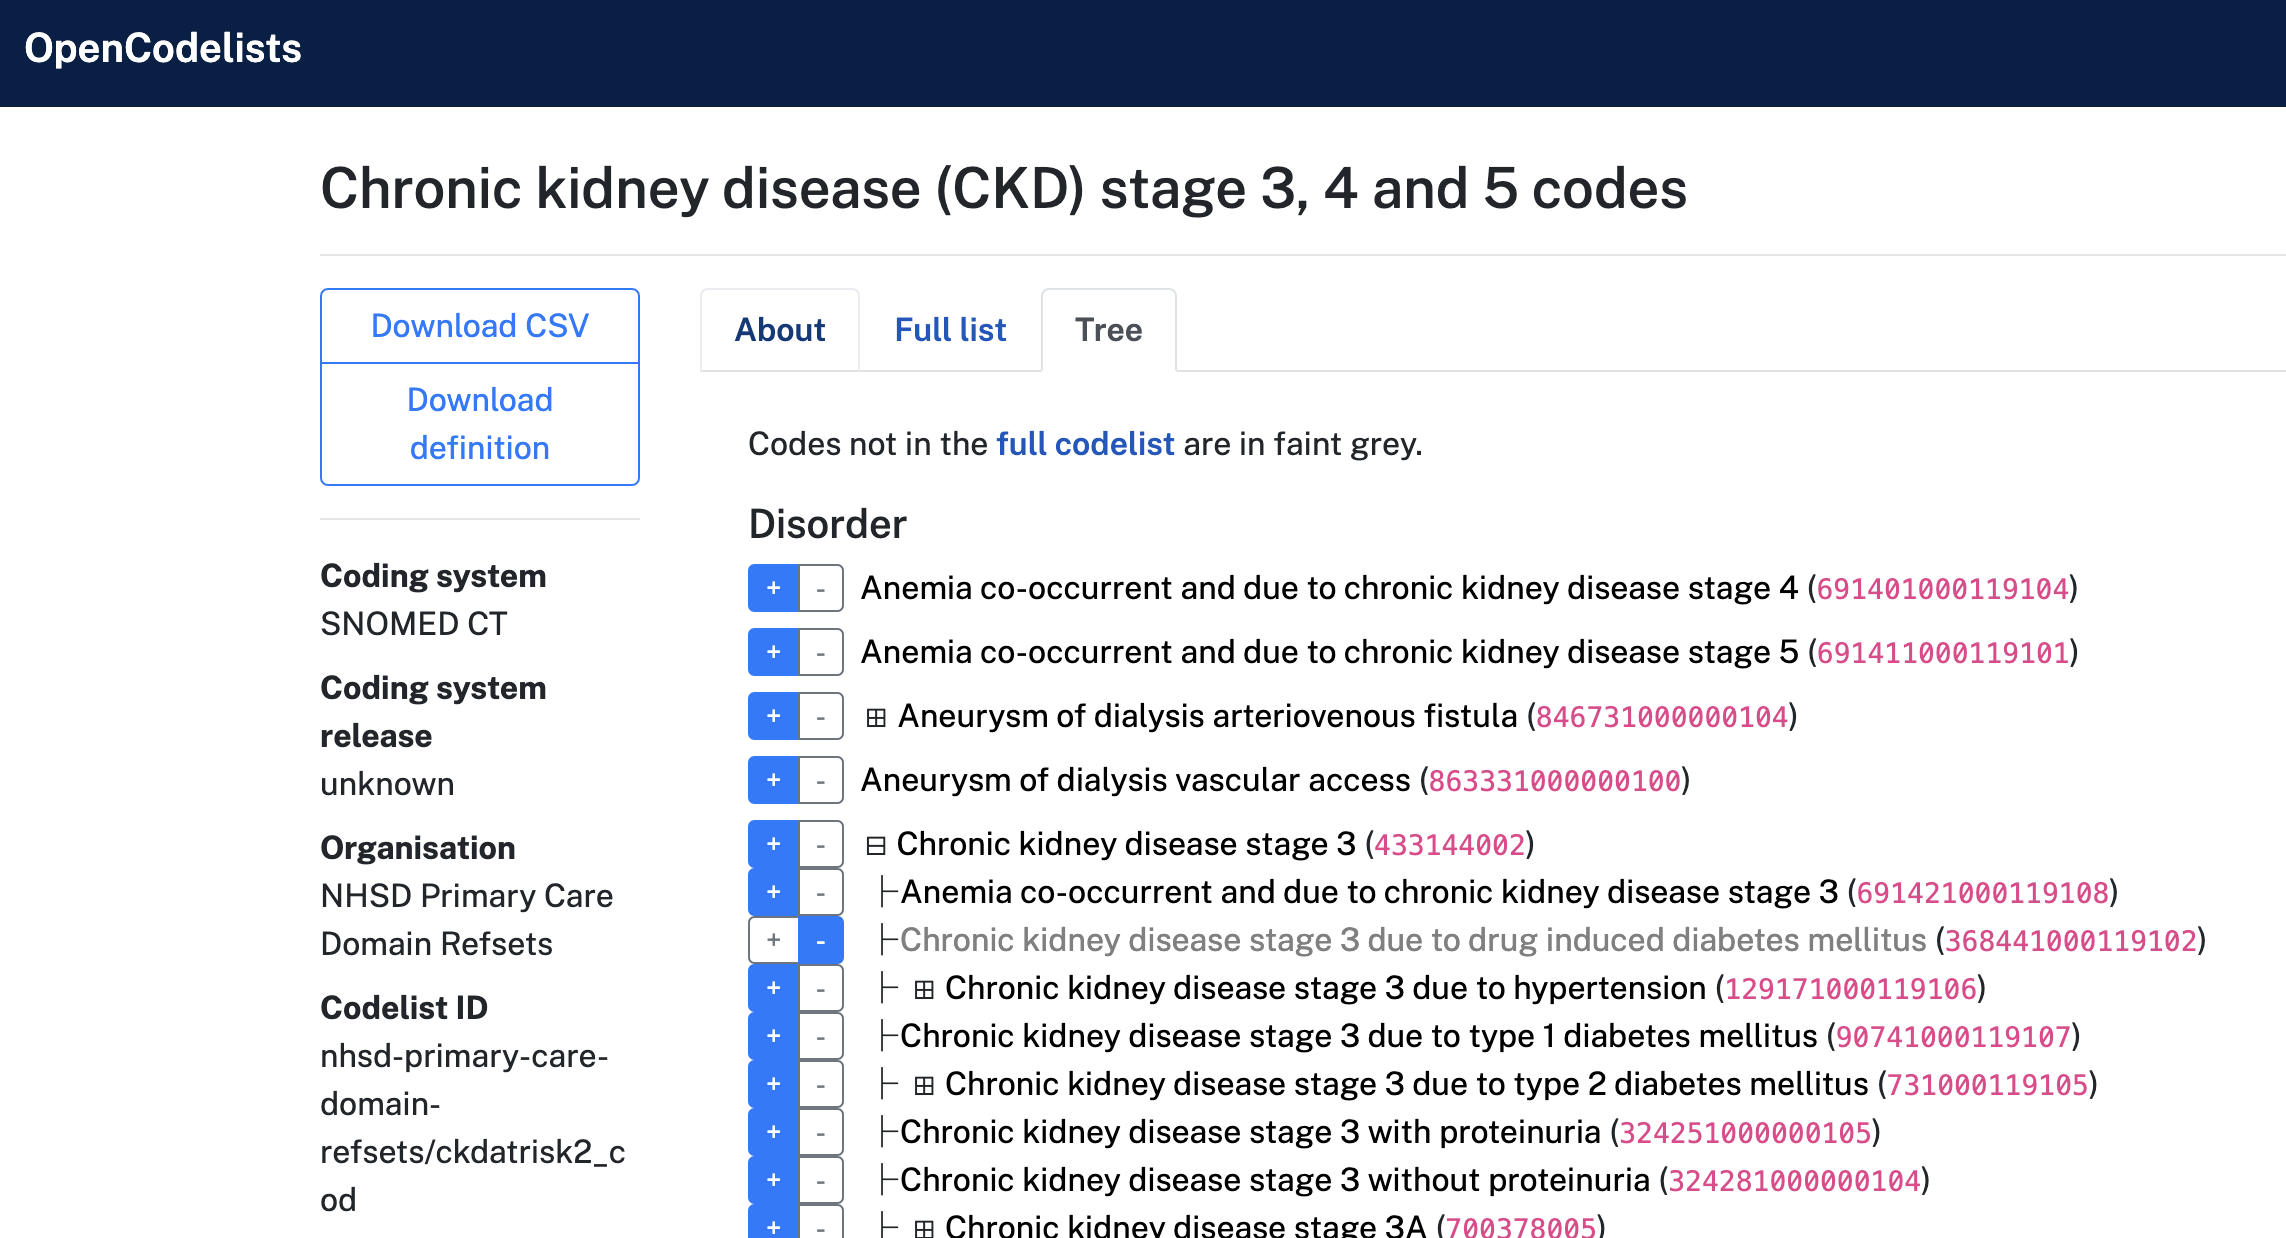Toggle exclusion of CKD stage 3 due to type 2 diabetes
2286x1238 pixels.
(x=820, y=1083)
